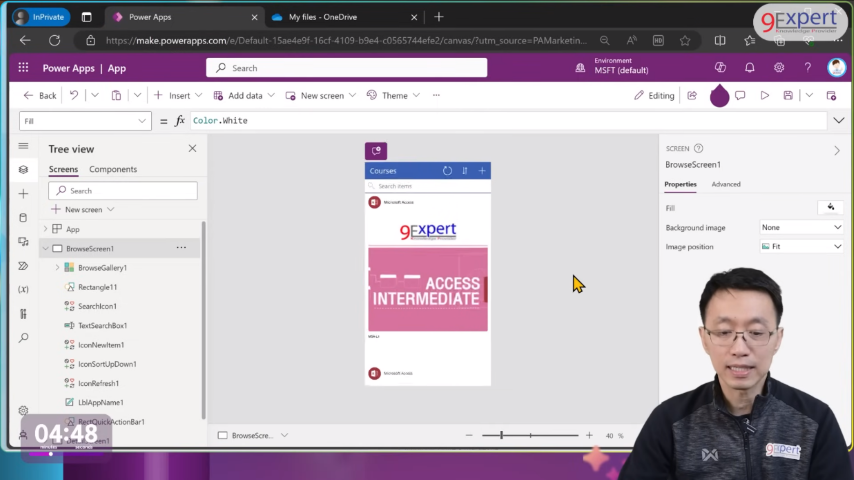Click the Preview app play icon
The width and height of the screenshot is (854, 480).
765,96
